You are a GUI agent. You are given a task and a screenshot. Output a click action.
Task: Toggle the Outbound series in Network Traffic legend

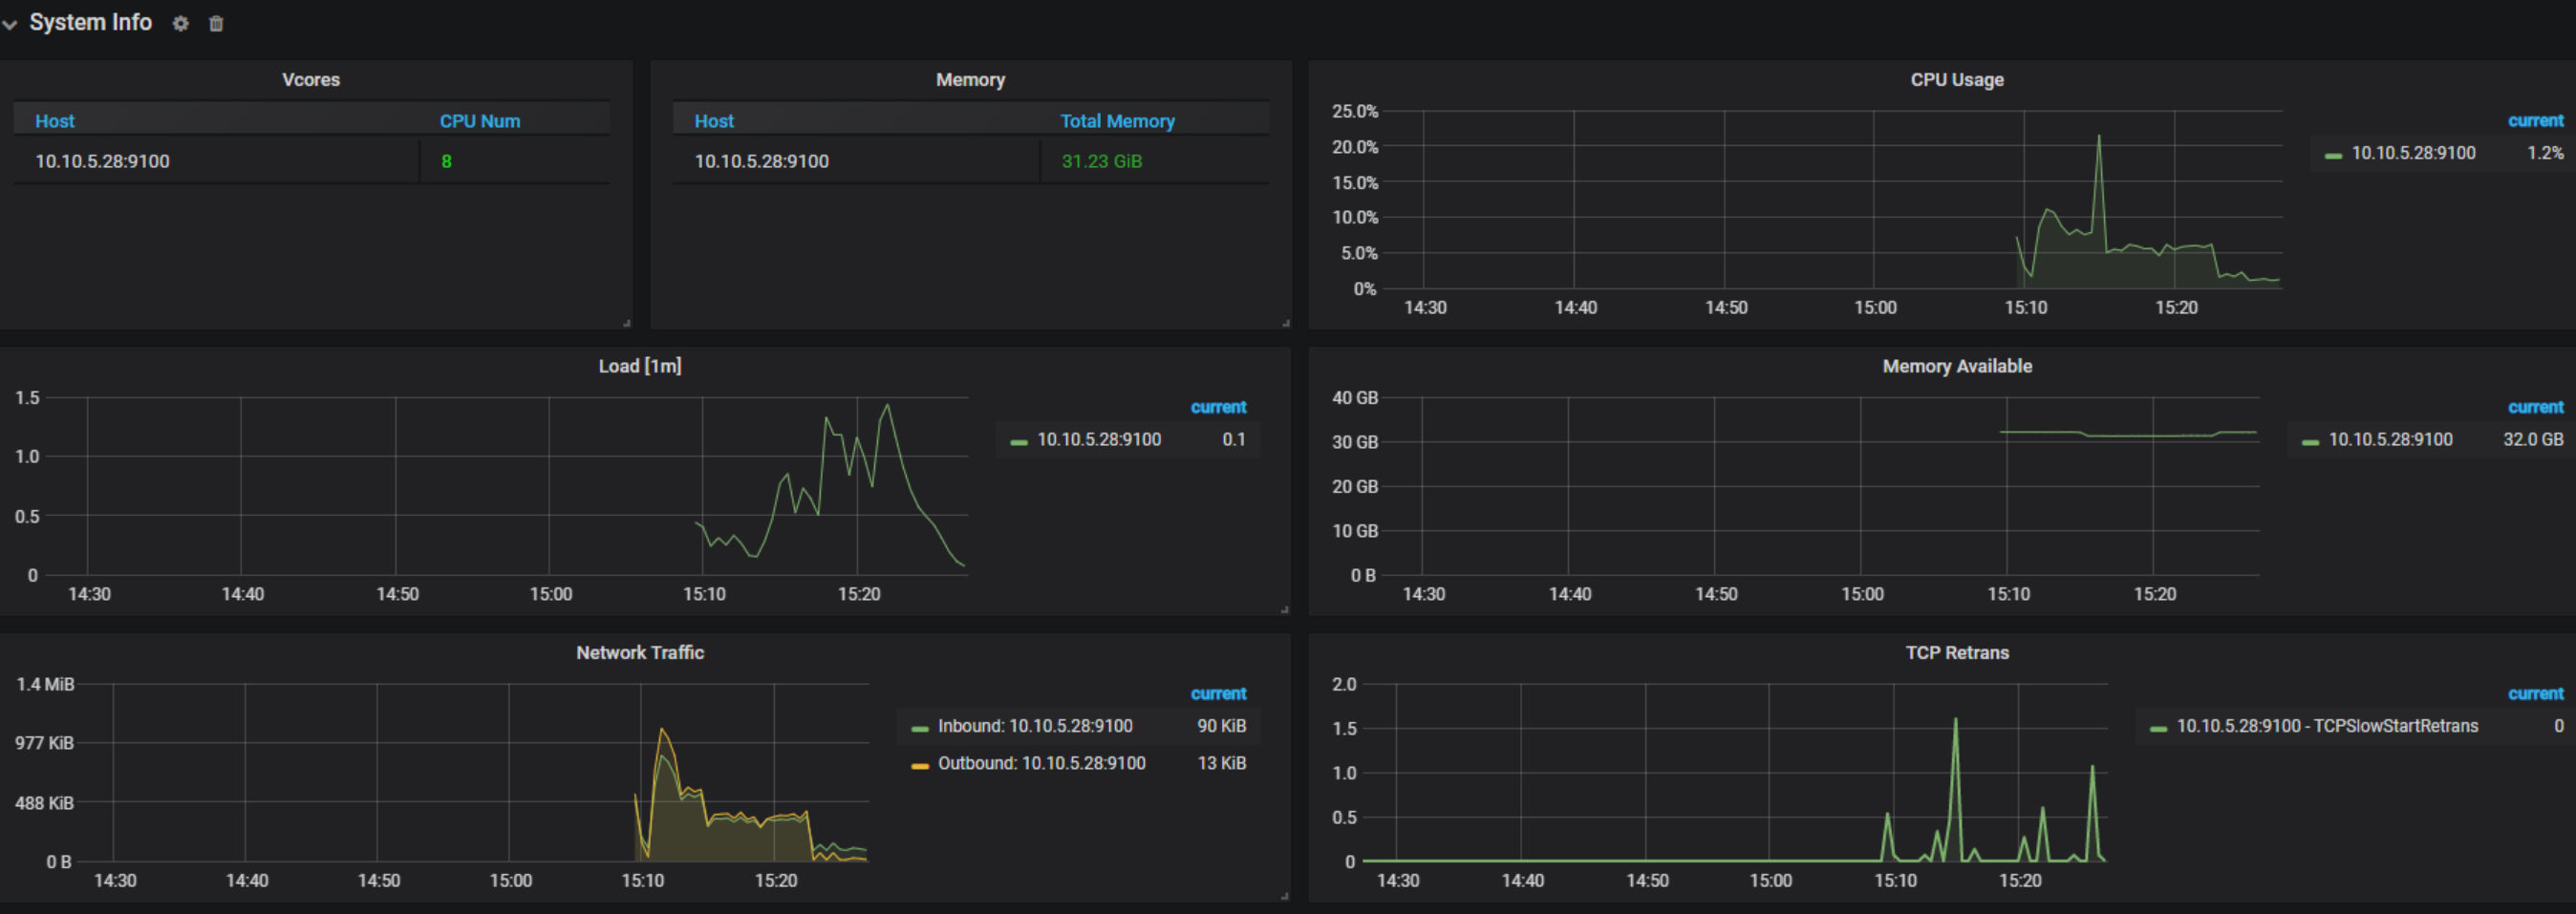click(1040, 763)
